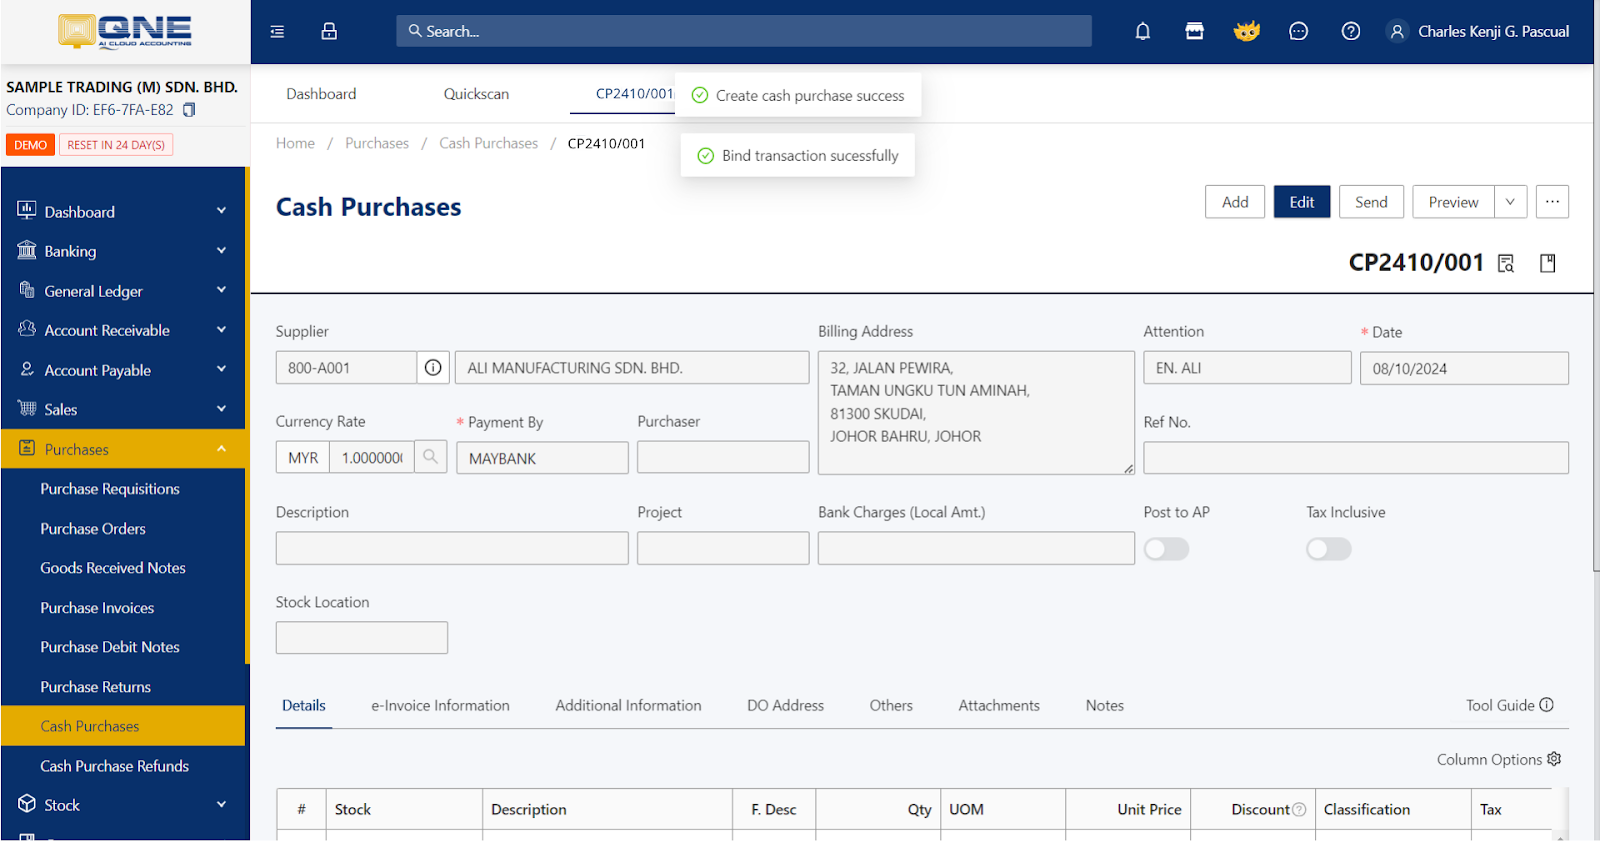Viewport: 1600px width, 858px height.
Task: Click the Banking building icon in sidebar
Action: [27, 250]
